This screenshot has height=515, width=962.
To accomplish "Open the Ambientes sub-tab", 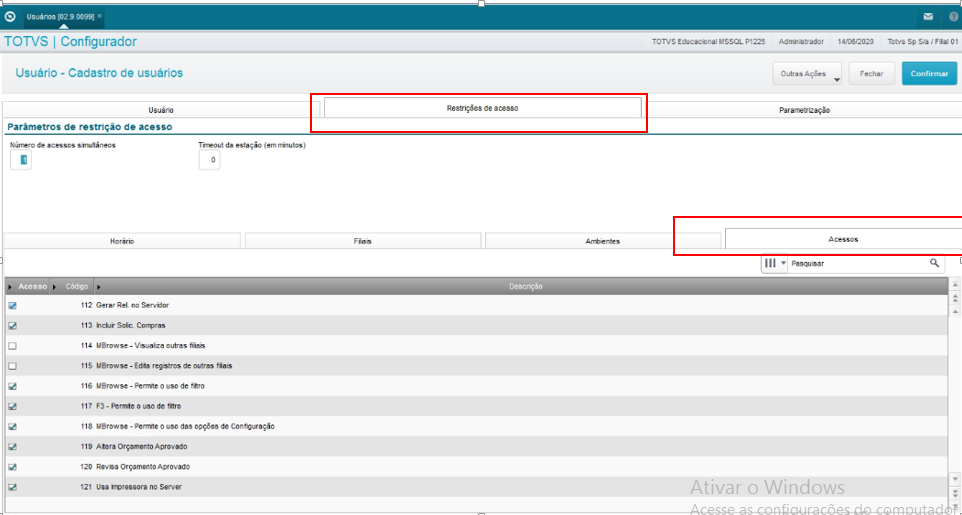I will coord(602,241).
